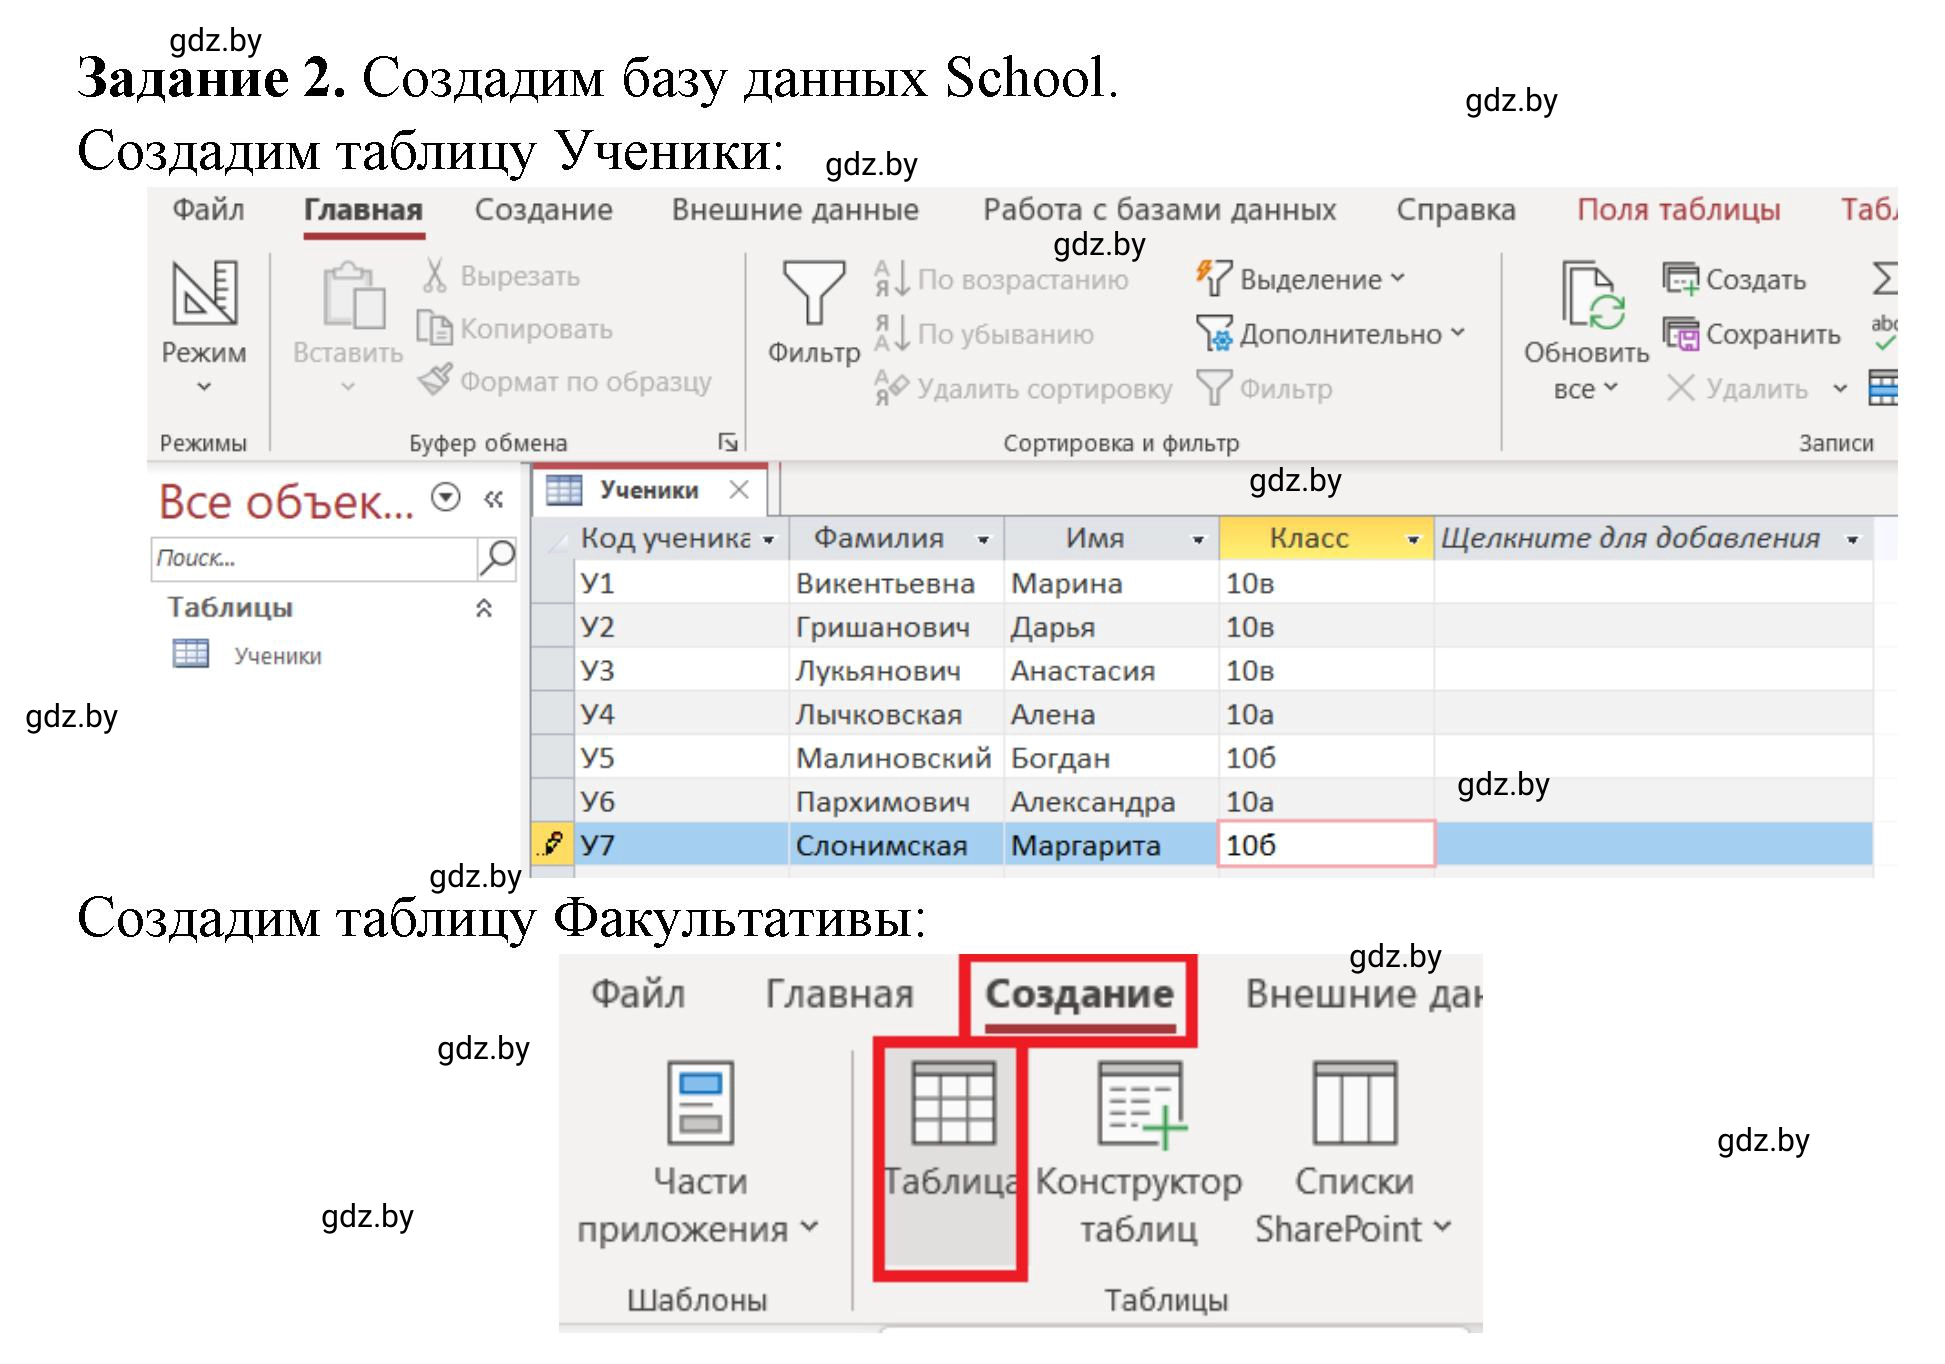This screenshot has width=1945, height=1364.
Task: Click Создание tab in lower ribbon
Action: pyautogui.click(x=1079, y=994)
